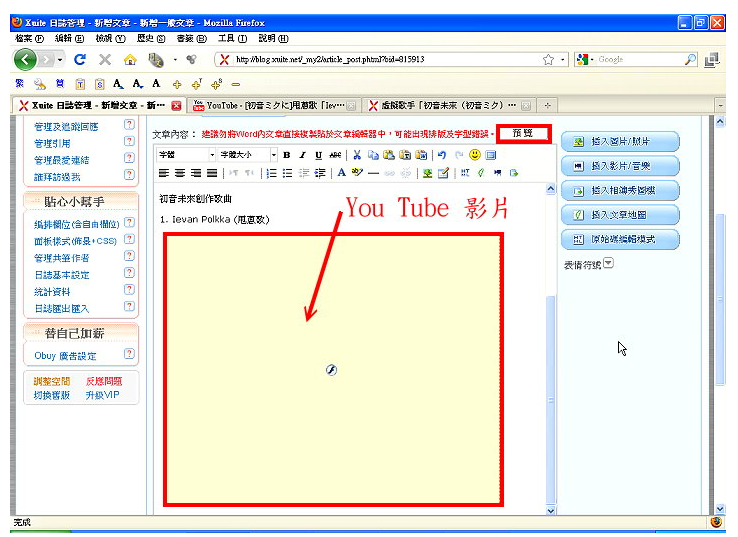The image size is (738, 537).
Task: Open the address bar history dropdown
Action: 563,60
